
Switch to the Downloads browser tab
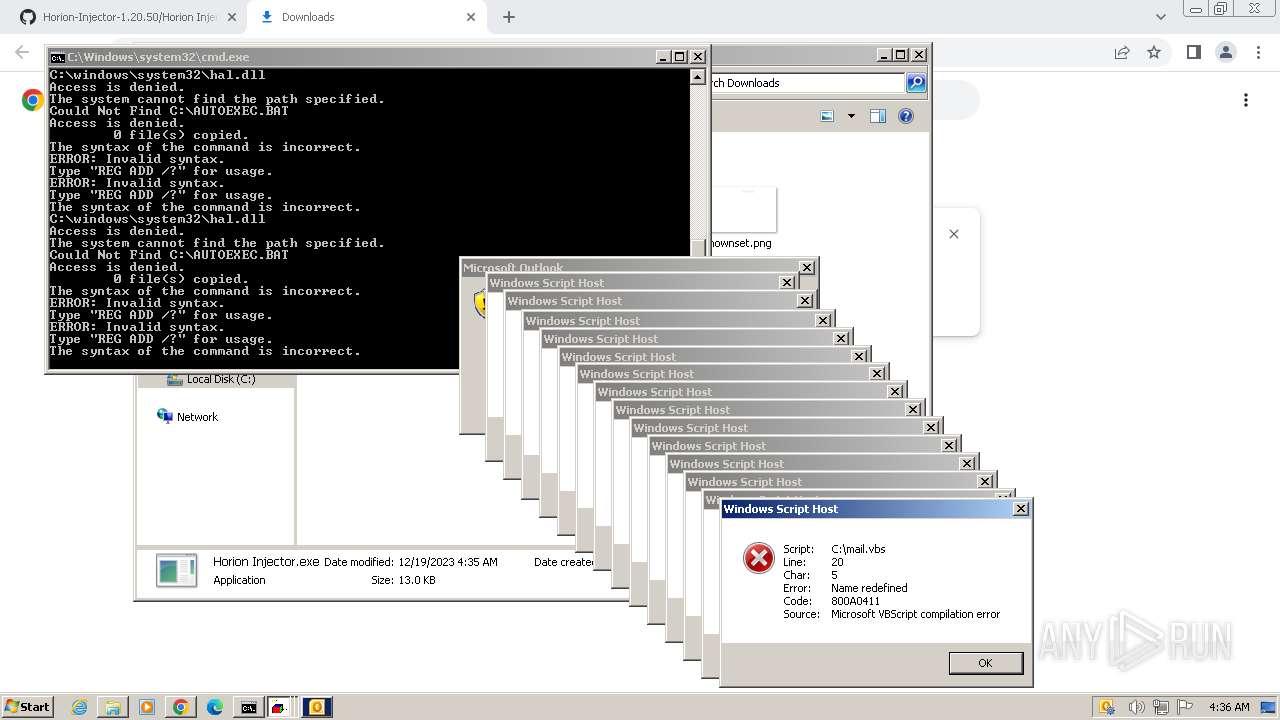(365, 17)
